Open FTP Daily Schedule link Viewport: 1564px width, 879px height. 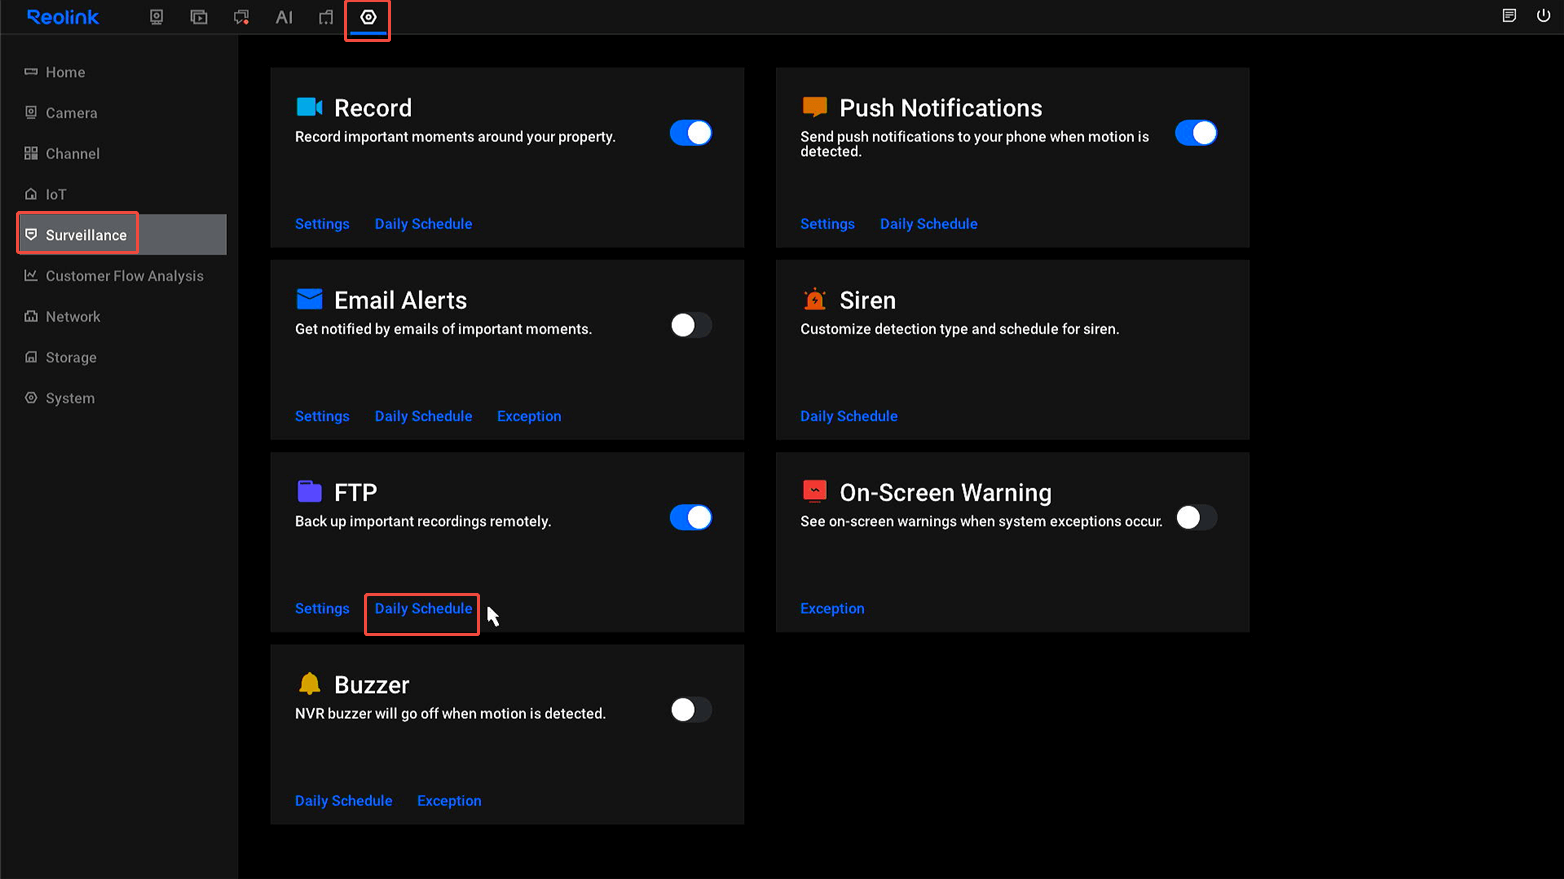[x=423, y=609]
